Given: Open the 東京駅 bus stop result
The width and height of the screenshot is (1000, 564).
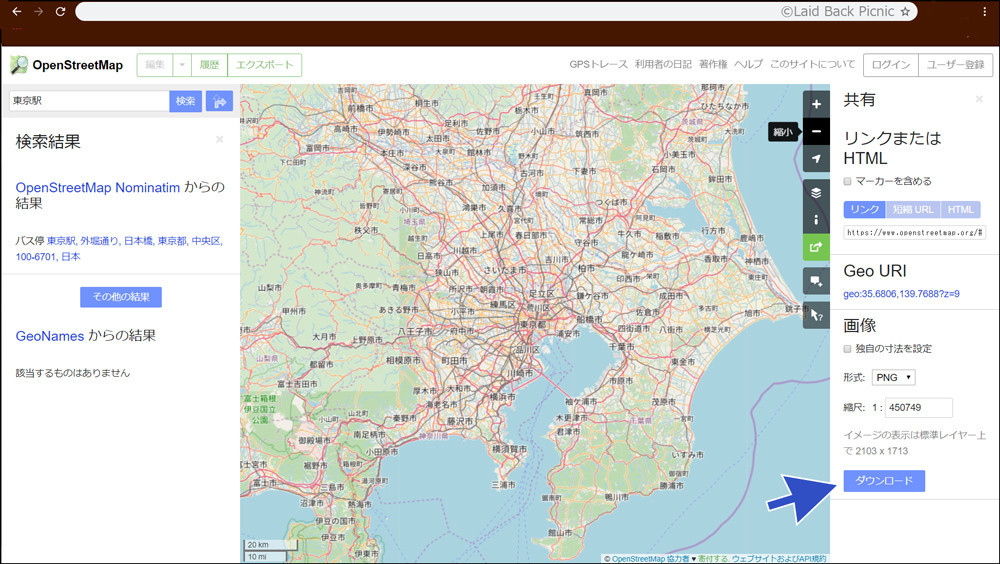Looking at the screenshot, I should (119, 249).
